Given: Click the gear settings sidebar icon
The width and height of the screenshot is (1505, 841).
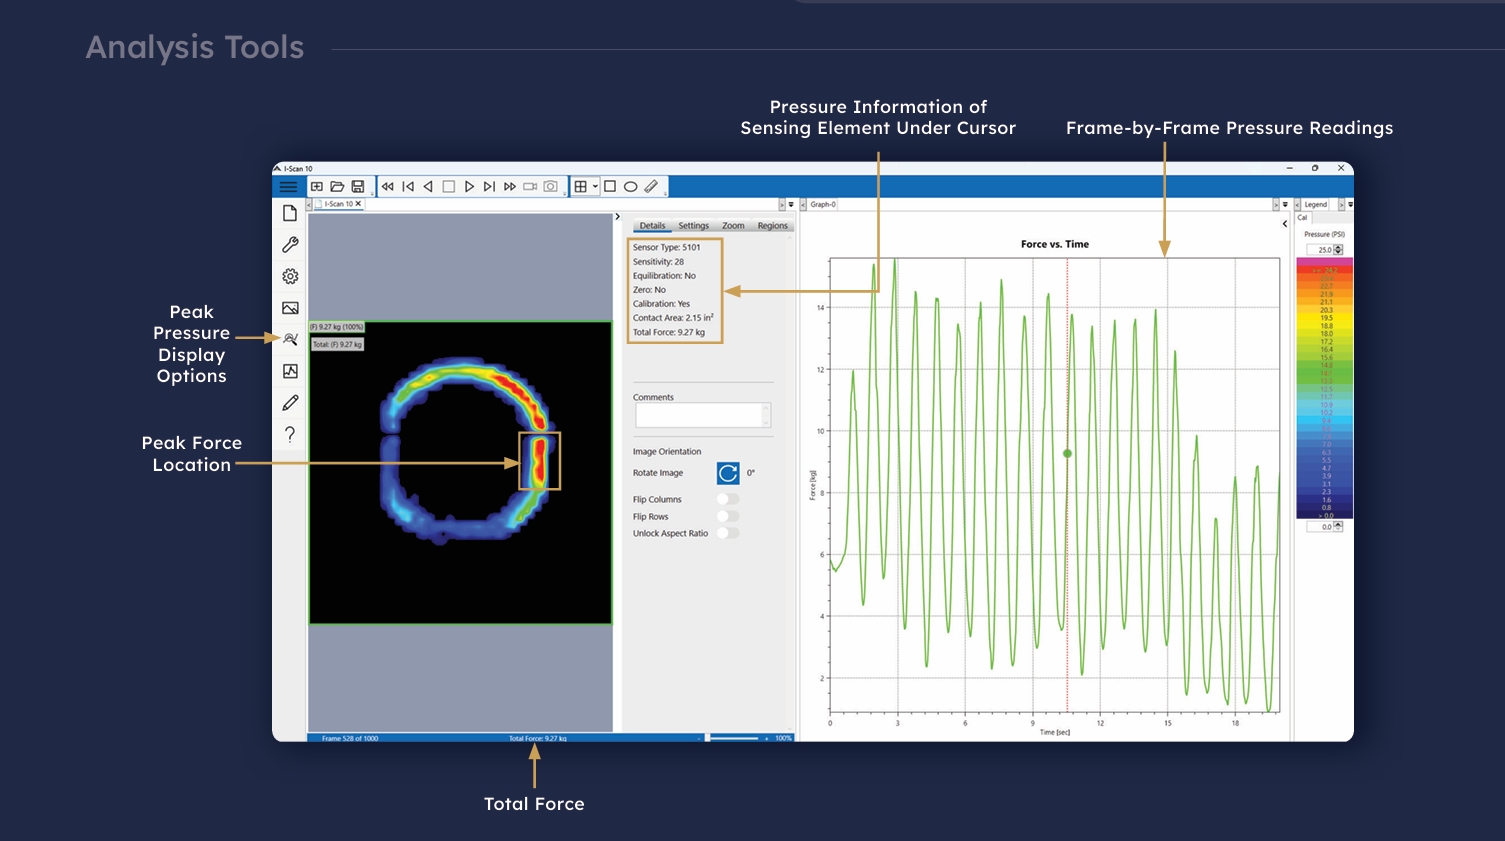Looking at the screenshot, I should (x=290, y=276).
